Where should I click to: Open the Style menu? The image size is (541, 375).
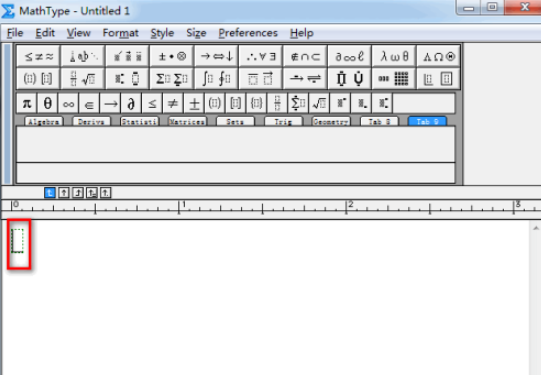162,33
